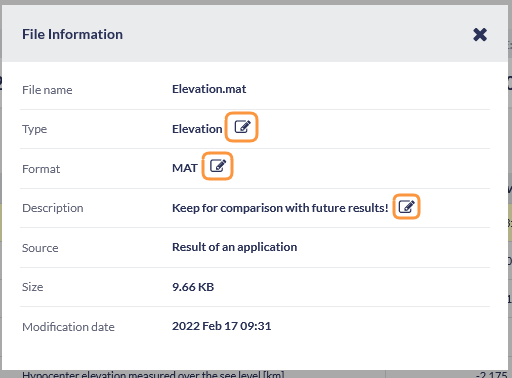Click the Description field label

[53, 208]
